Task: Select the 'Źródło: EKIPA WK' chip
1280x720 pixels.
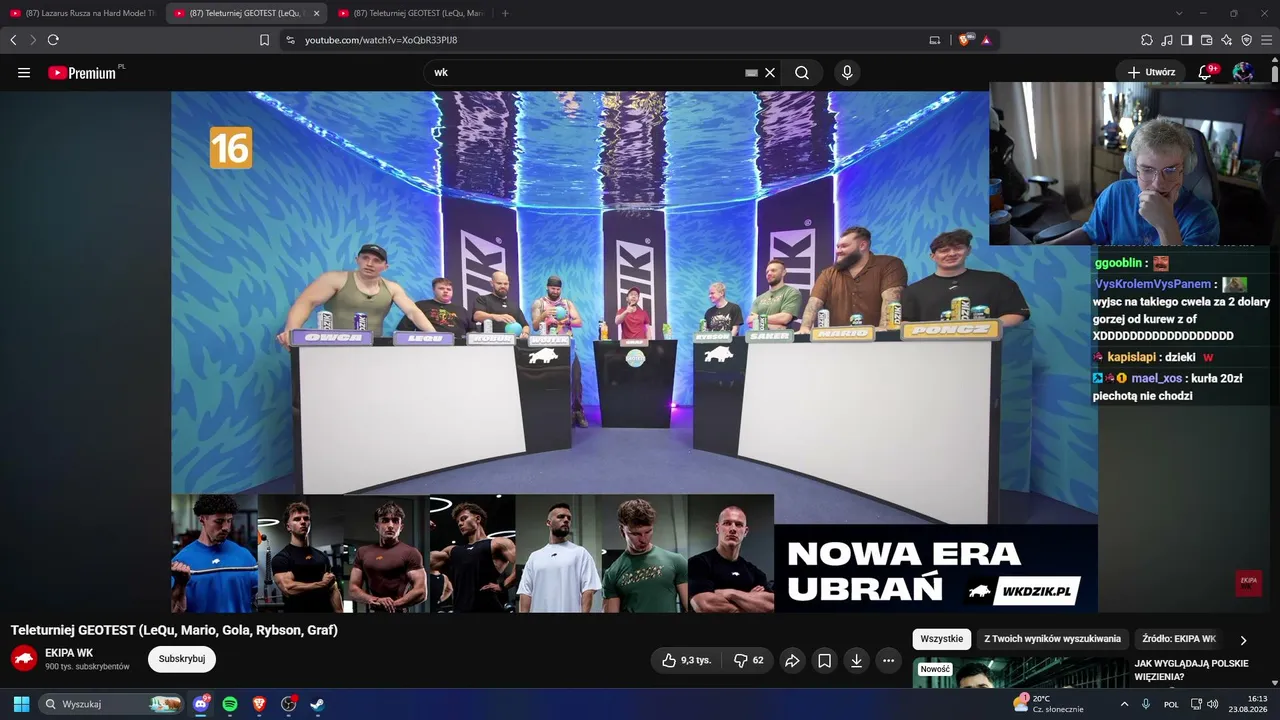Action: [1179, 639]
